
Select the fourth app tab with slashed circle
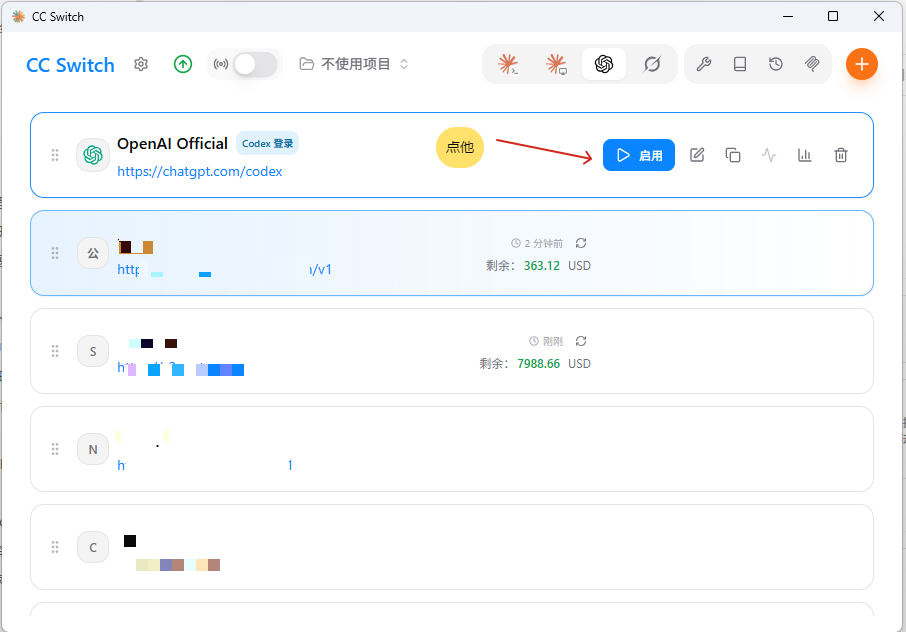(x=652, y=64)
